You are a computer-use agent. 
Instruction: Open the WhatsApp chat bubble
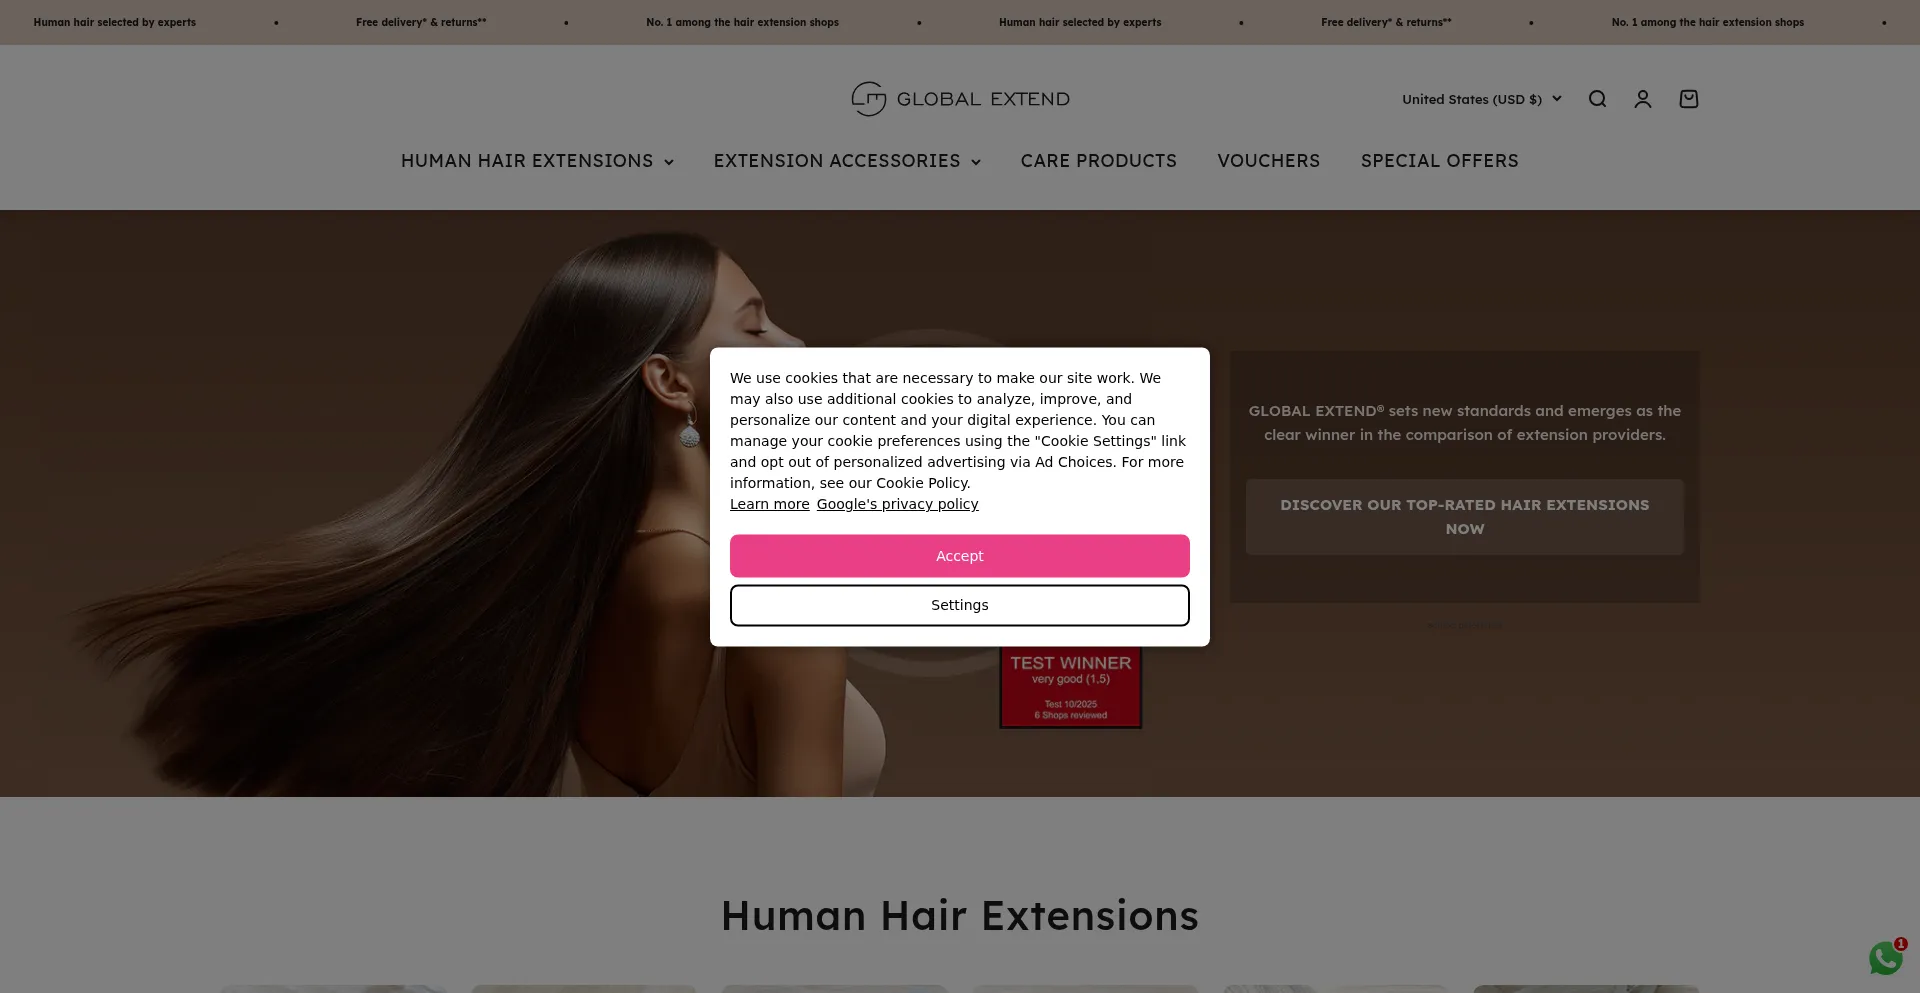point(1886,958)
